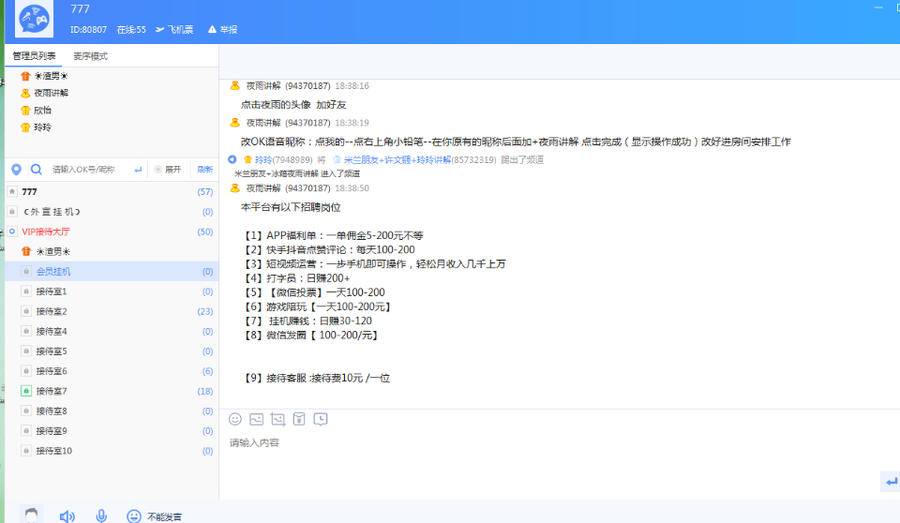The height and width of the screenshot is (523, 900).
Task: Switch to the 麦序模式 tab
Action: (x=90, y=56)
